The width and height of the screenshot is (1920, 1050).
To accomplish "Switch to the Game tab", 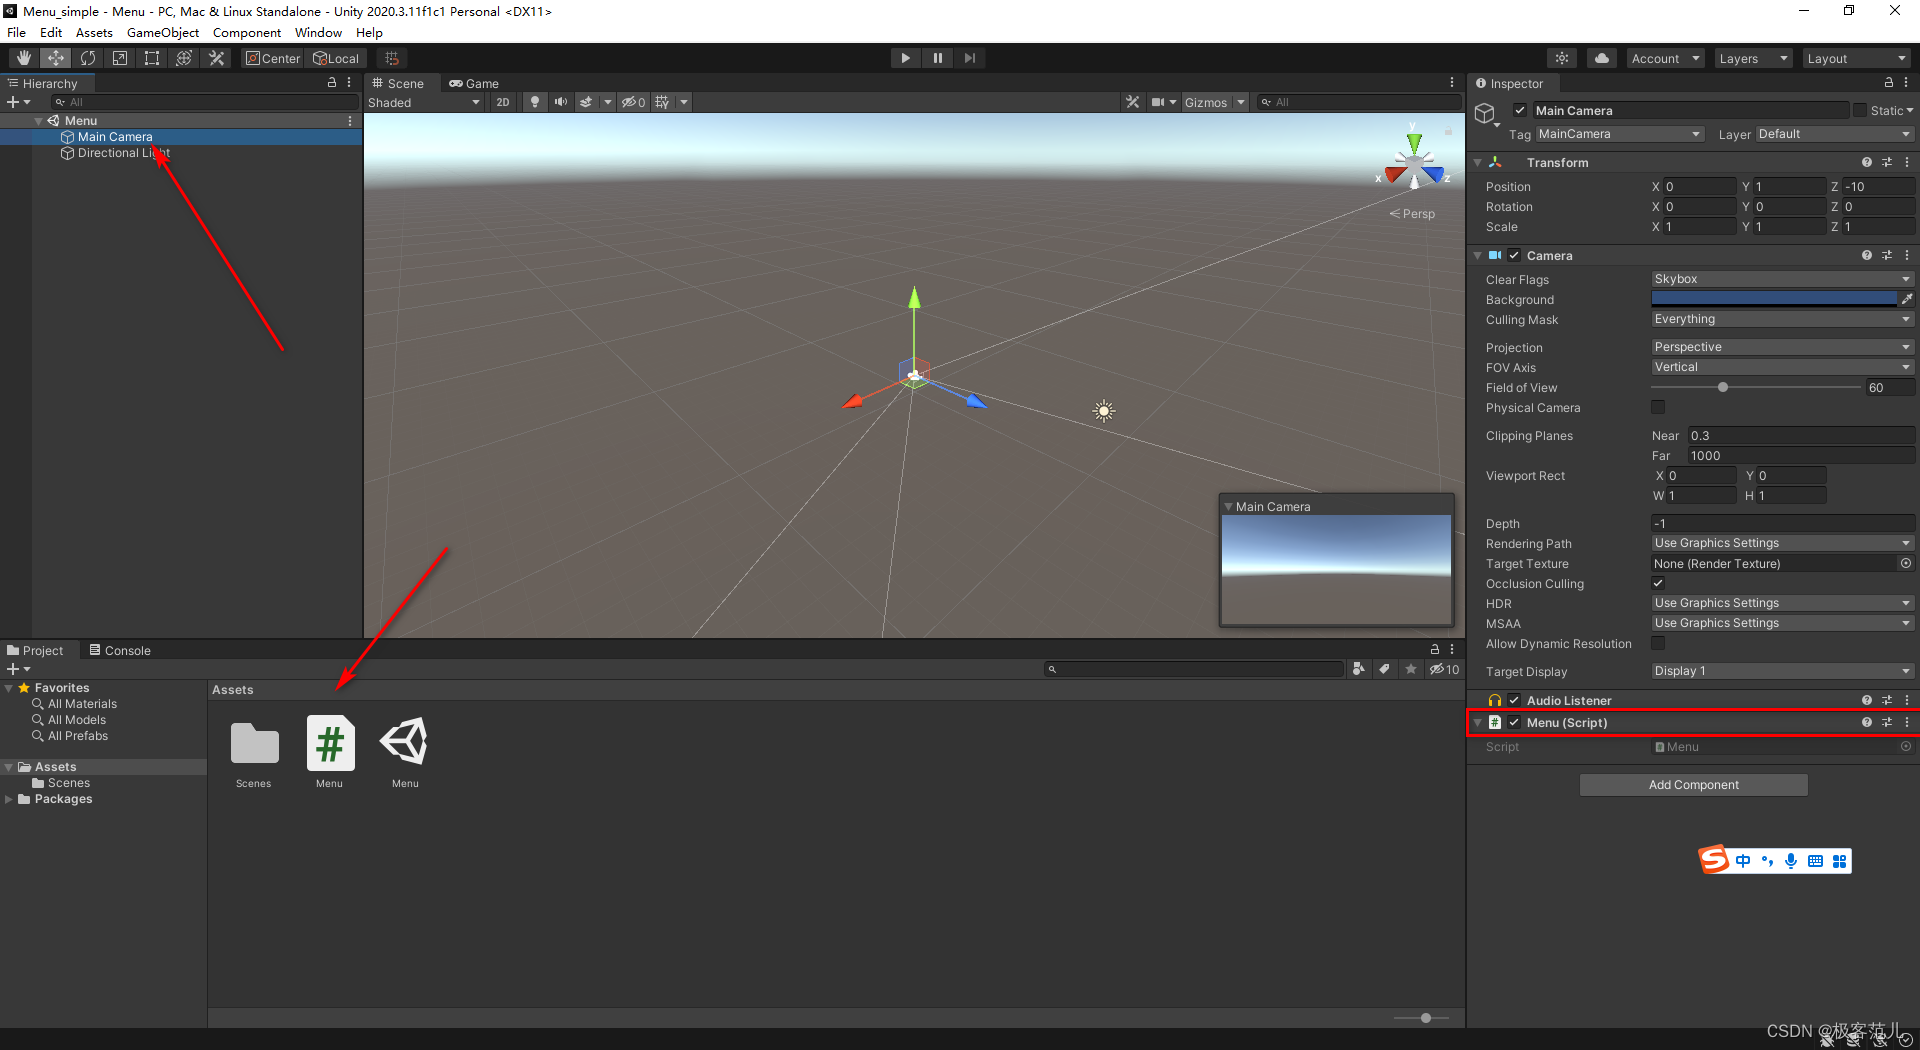I will pyautogui.click(x=474, y=83).
